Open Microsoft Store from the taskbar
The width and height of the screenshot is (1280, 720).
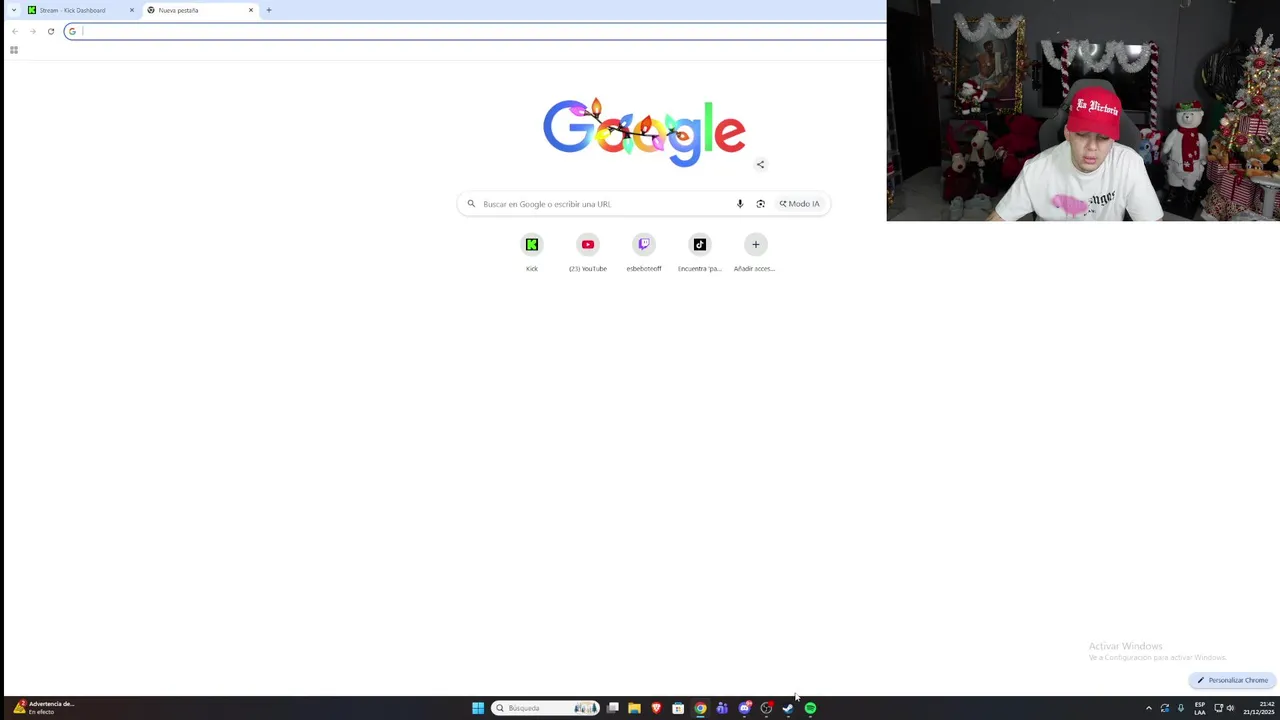coord(678,708)
